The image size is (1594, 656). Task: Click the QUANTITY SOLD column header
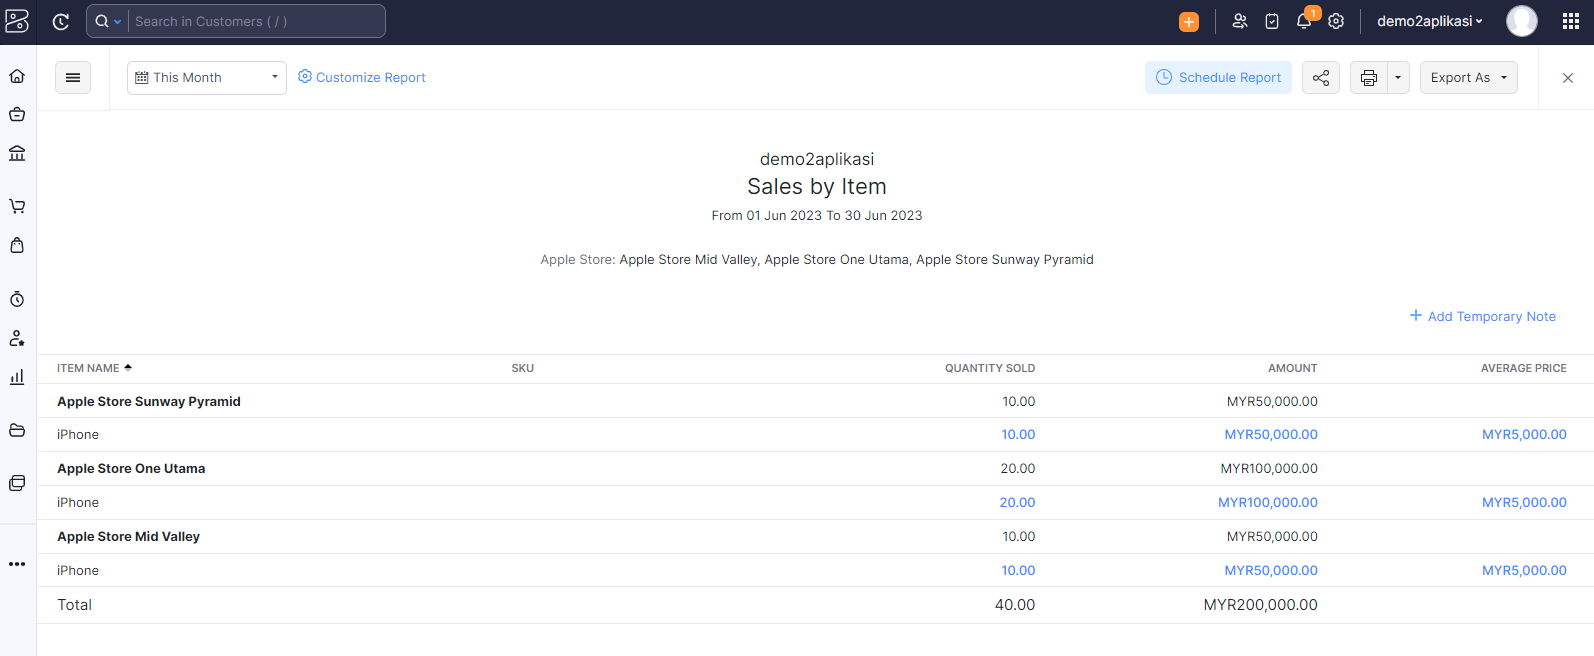(x=990, y=368)
